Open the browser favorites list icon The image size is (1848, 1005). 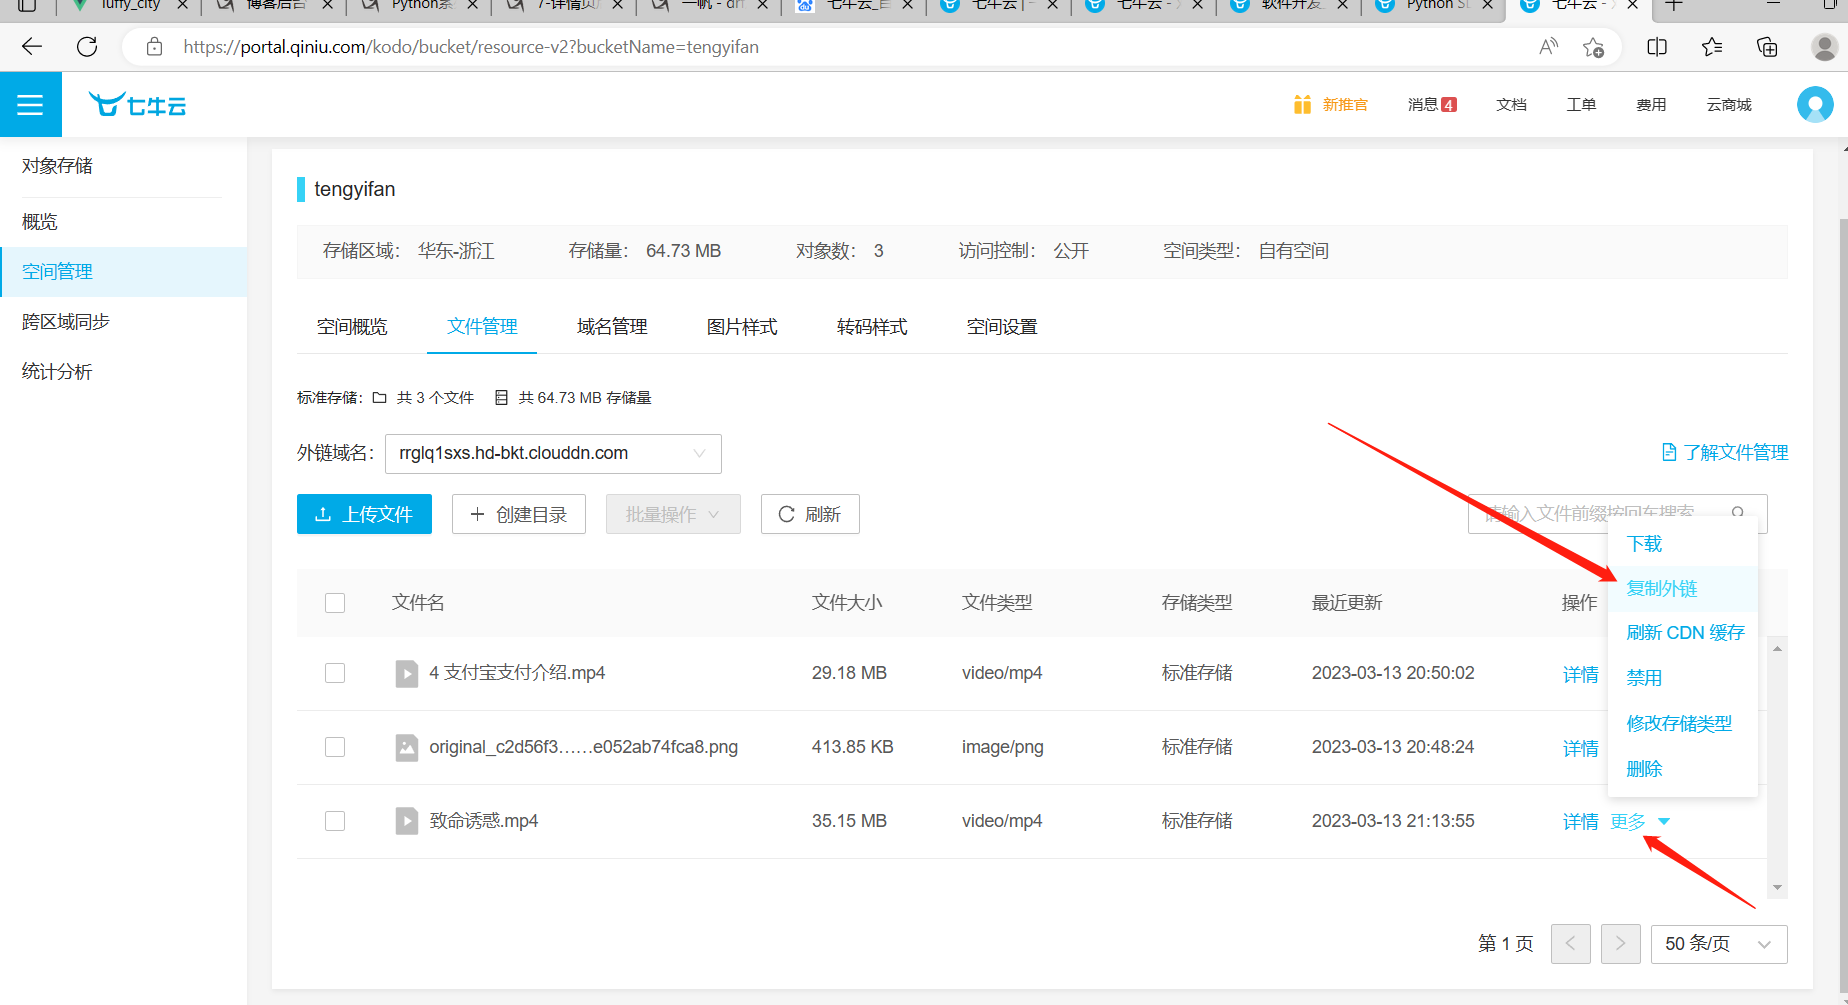pos(1712,47)
